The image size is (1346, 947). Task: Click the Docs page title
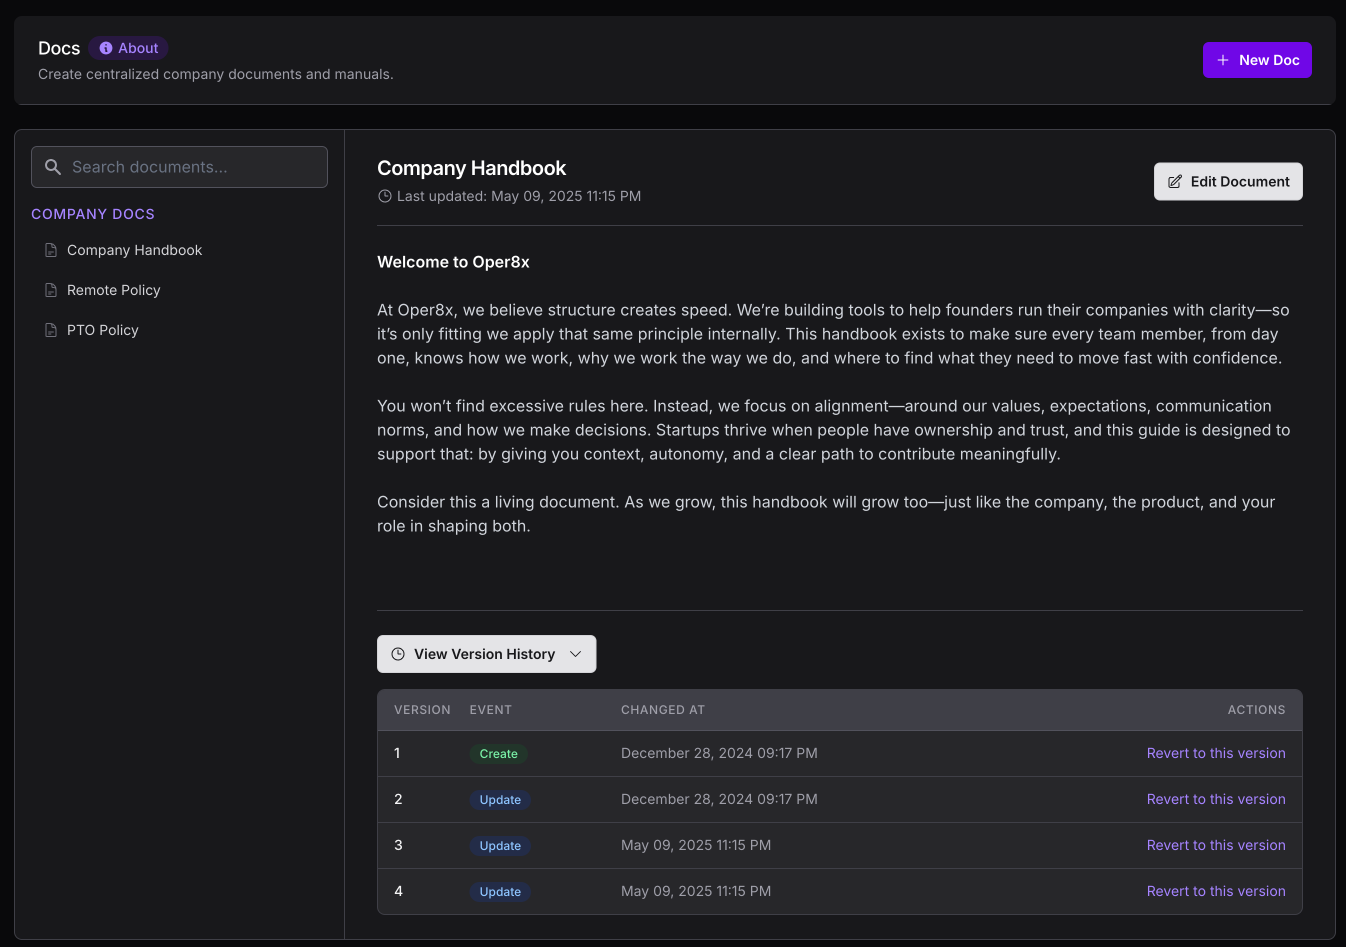59,48
